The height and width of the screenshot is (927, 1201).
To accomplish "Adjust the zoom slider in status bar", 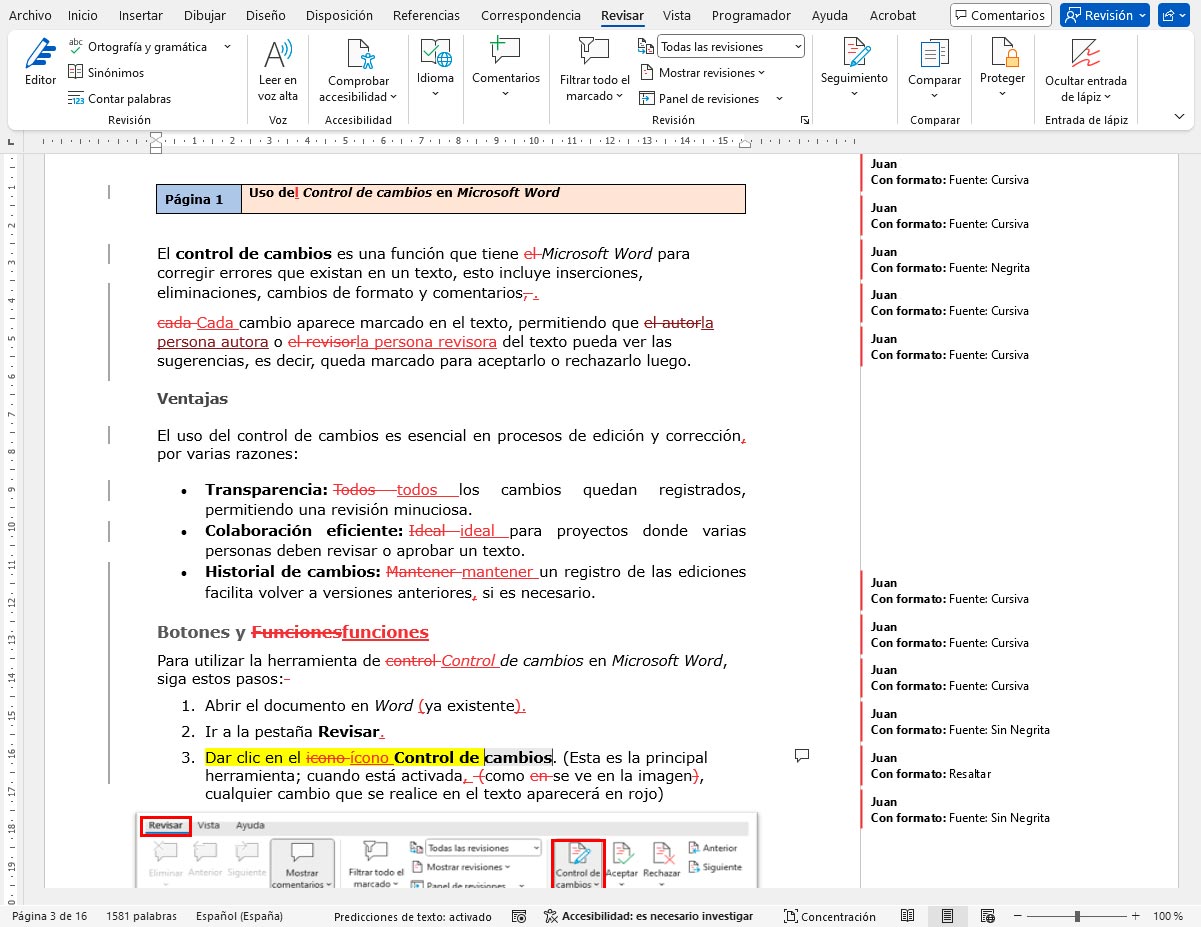I will (1077, 916).
